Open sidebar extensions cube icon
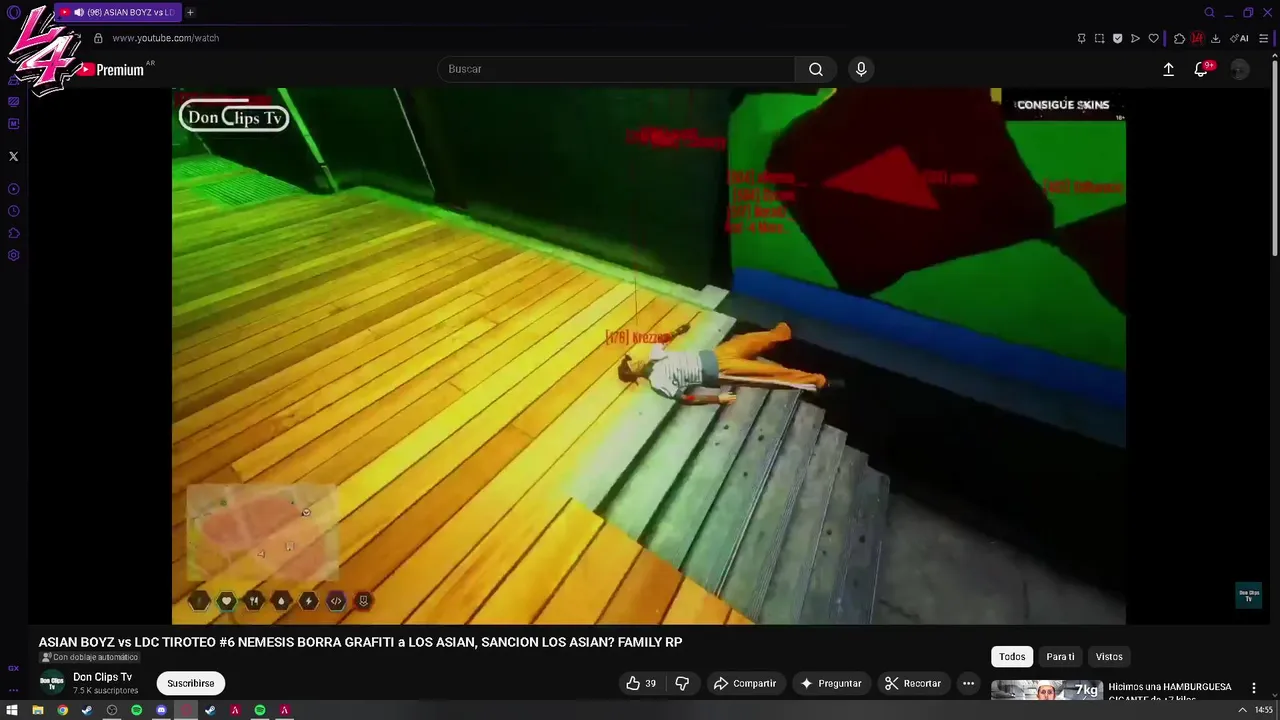The height and width of the screenshot is (720, 1280). click(x=13, y=233)
